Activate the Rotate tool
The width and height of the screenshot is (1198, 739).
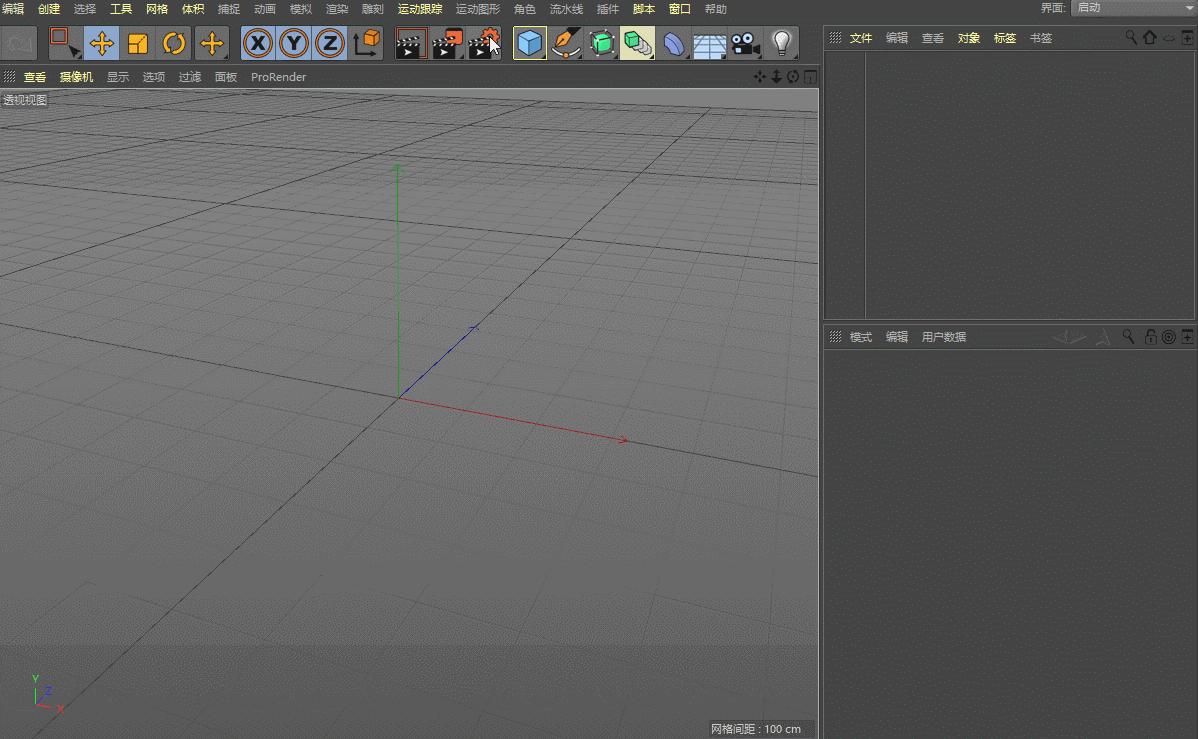174,44
